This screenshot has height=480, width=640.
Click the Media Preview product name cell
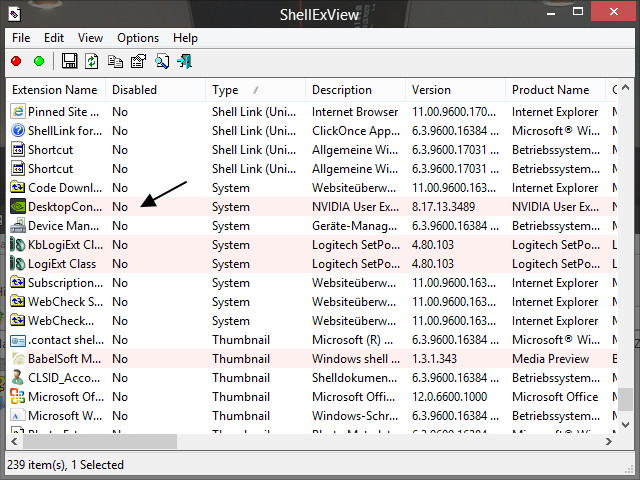point(551,359)
